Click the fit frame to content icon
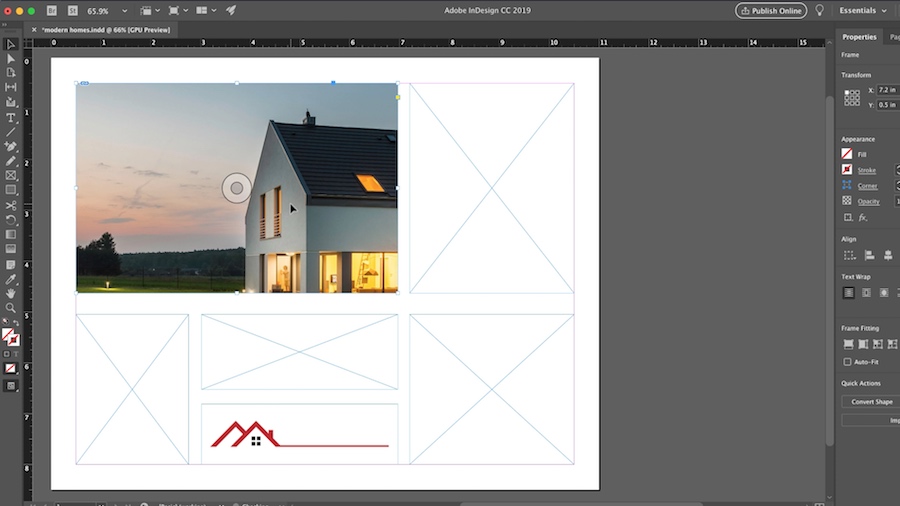 [893, 344]
